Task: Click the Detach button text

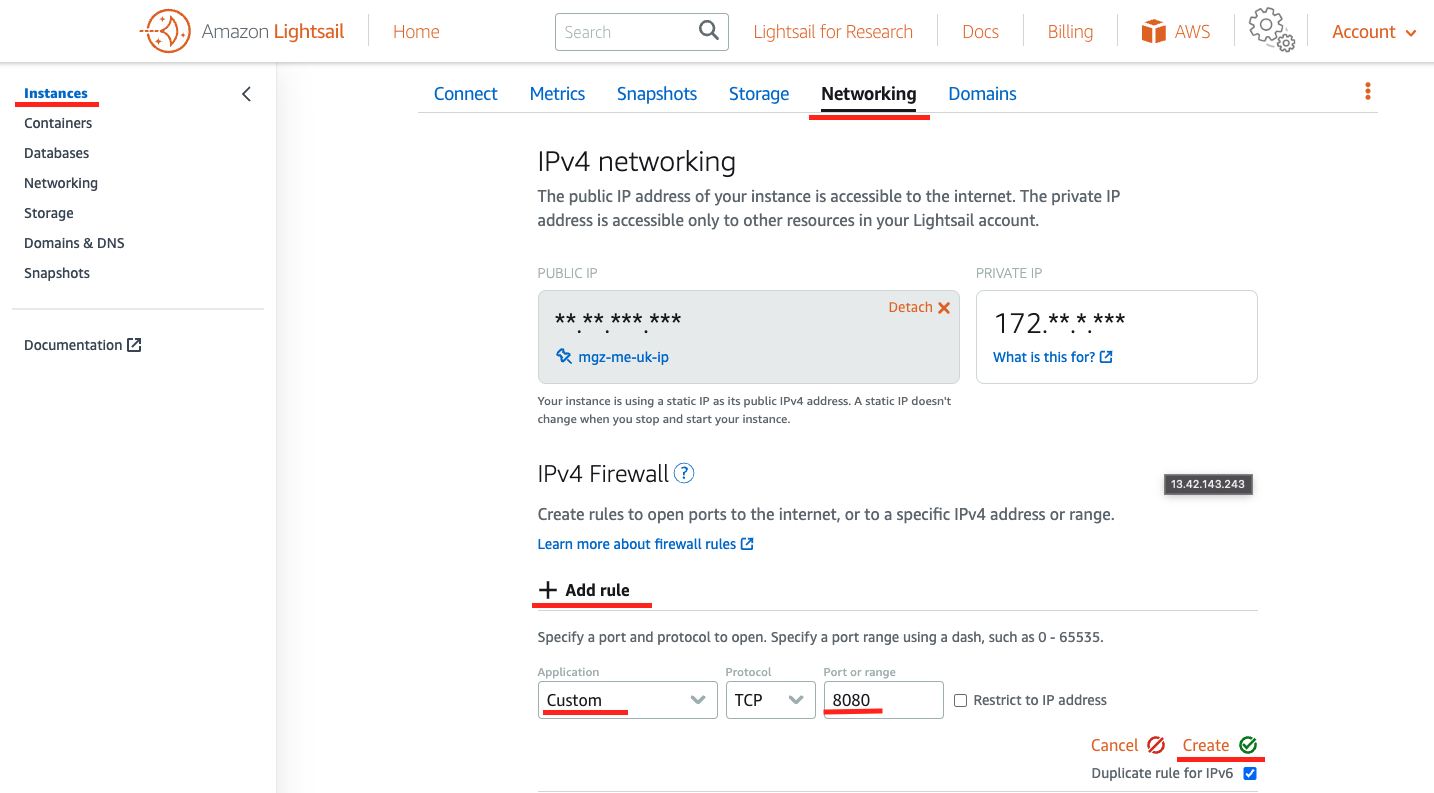Action: [910, 307]
